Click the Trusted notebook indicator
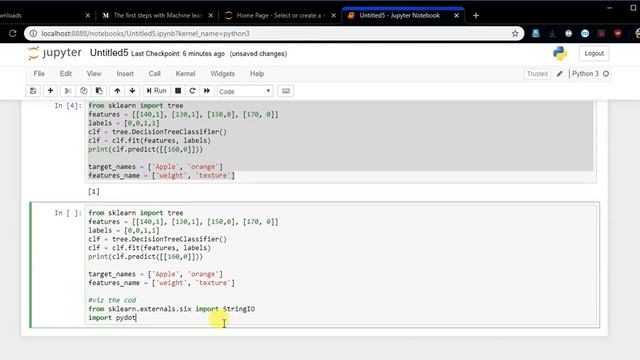The width and height of the screenshot is (640, 360). point(537,74)
